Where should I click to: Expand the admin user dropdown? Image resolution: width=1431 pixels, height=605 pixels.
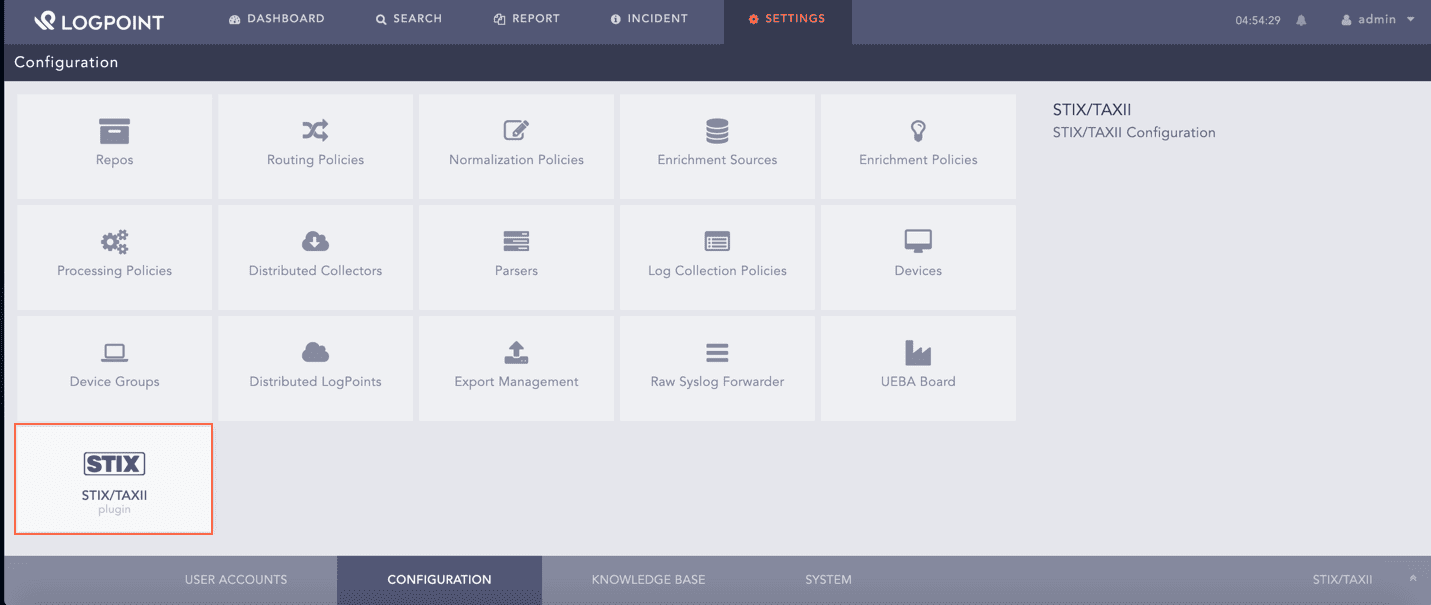coord(1378,20)
